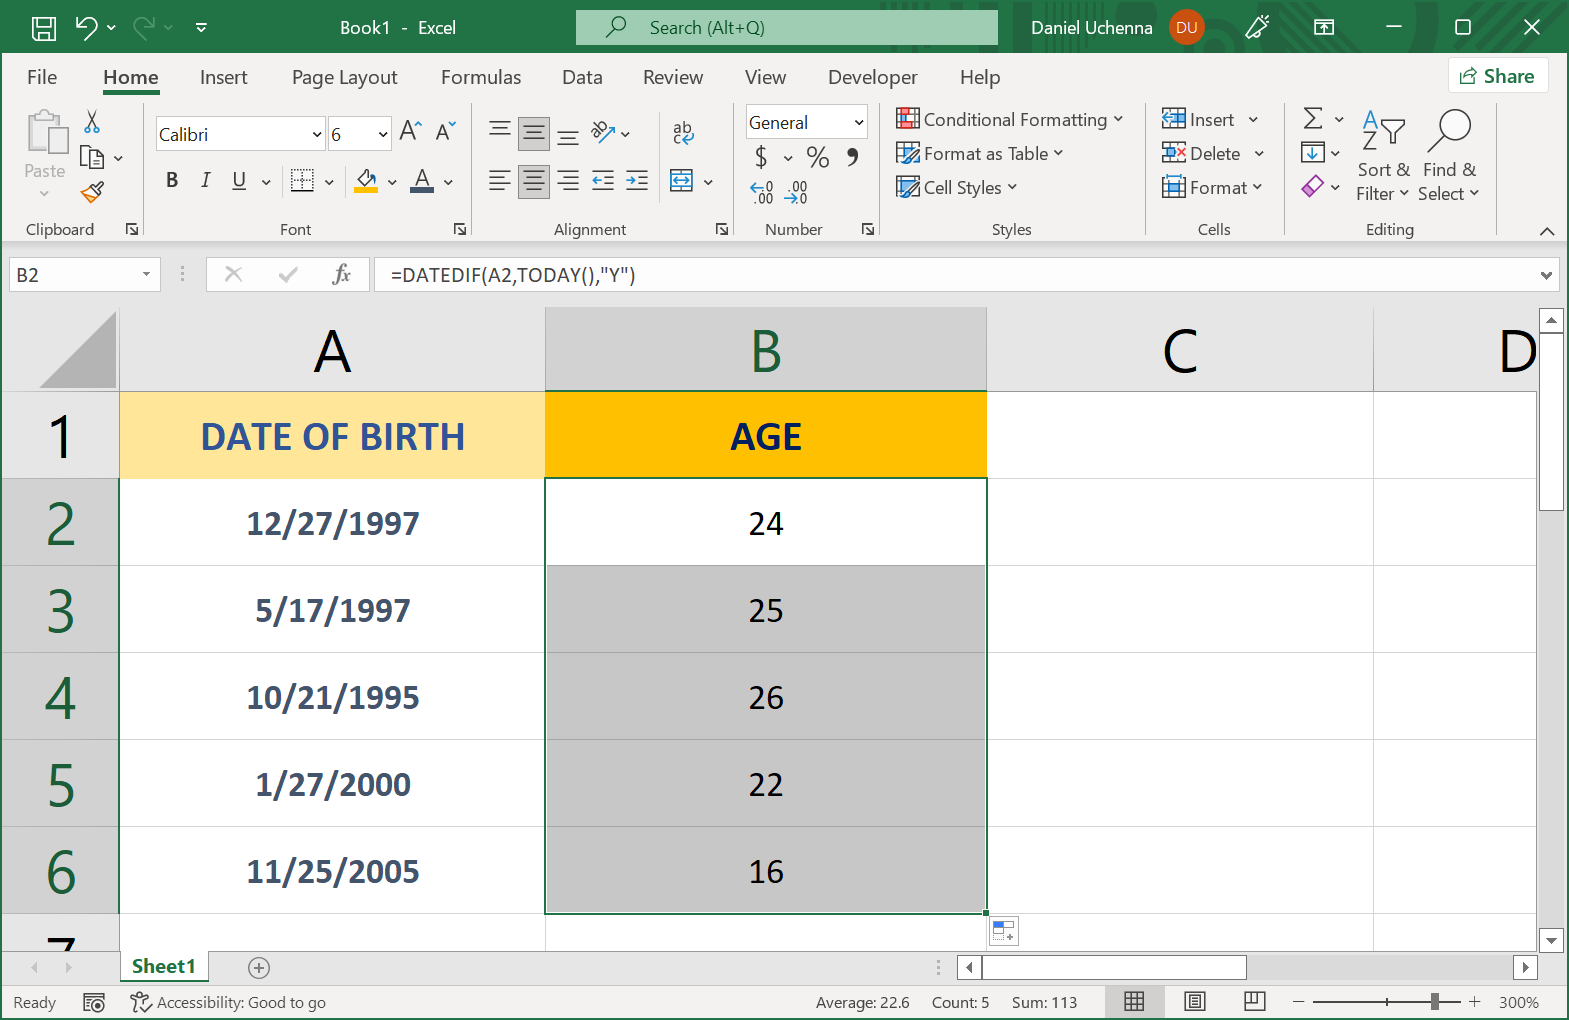
Task: Switch to the Page Layout tab
Action: (x=344, y=77)
